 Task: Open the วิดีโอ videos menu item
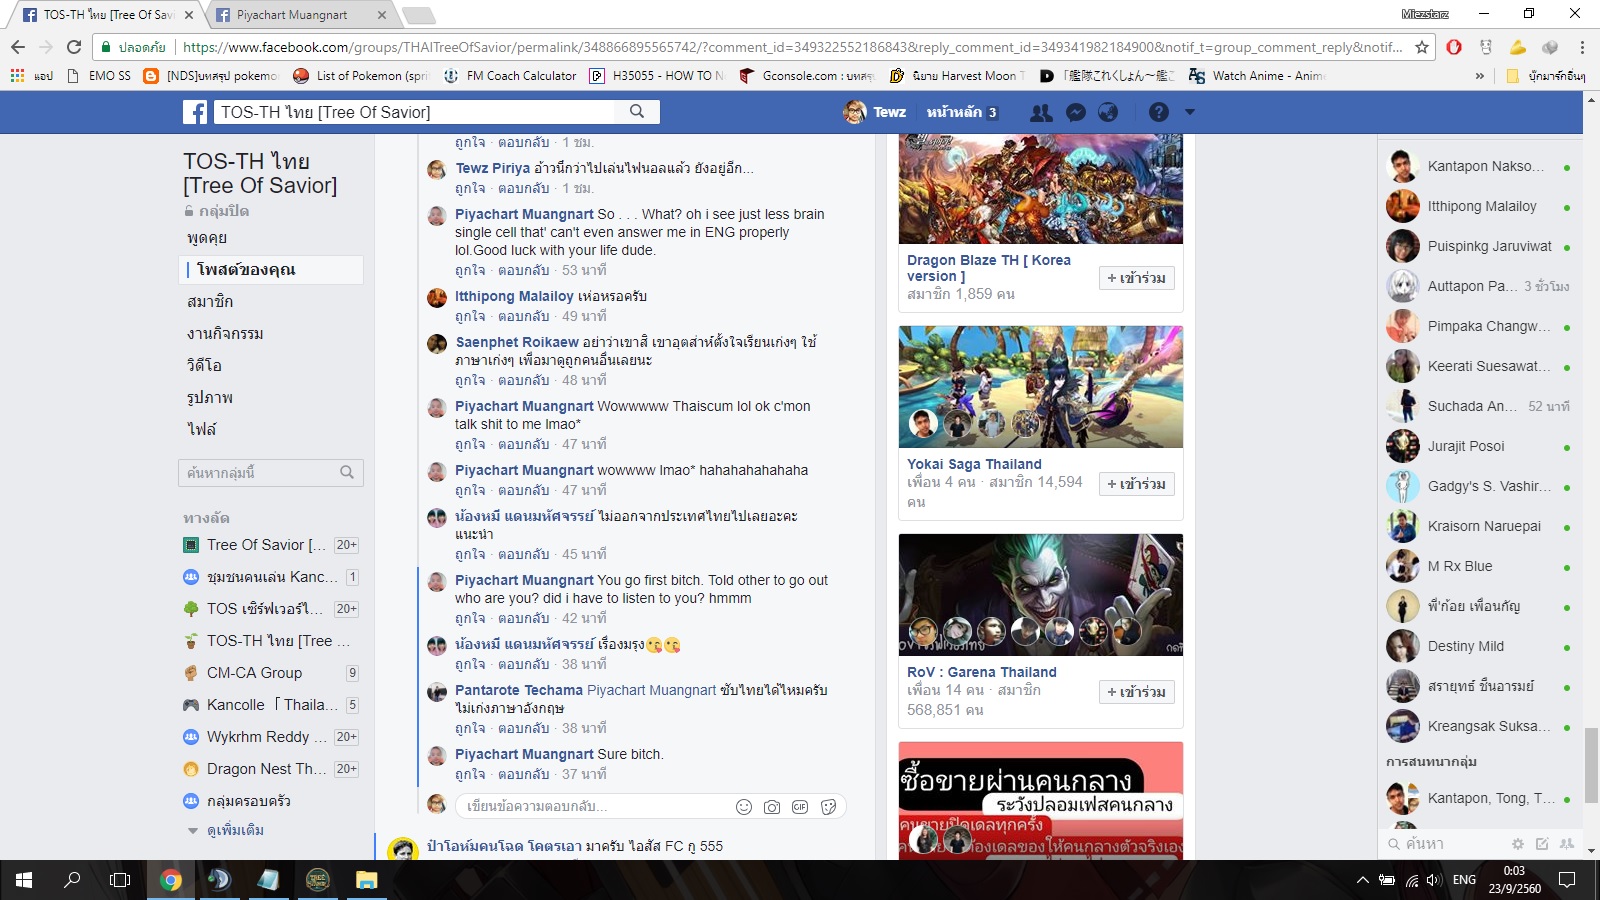click(204, 366)
